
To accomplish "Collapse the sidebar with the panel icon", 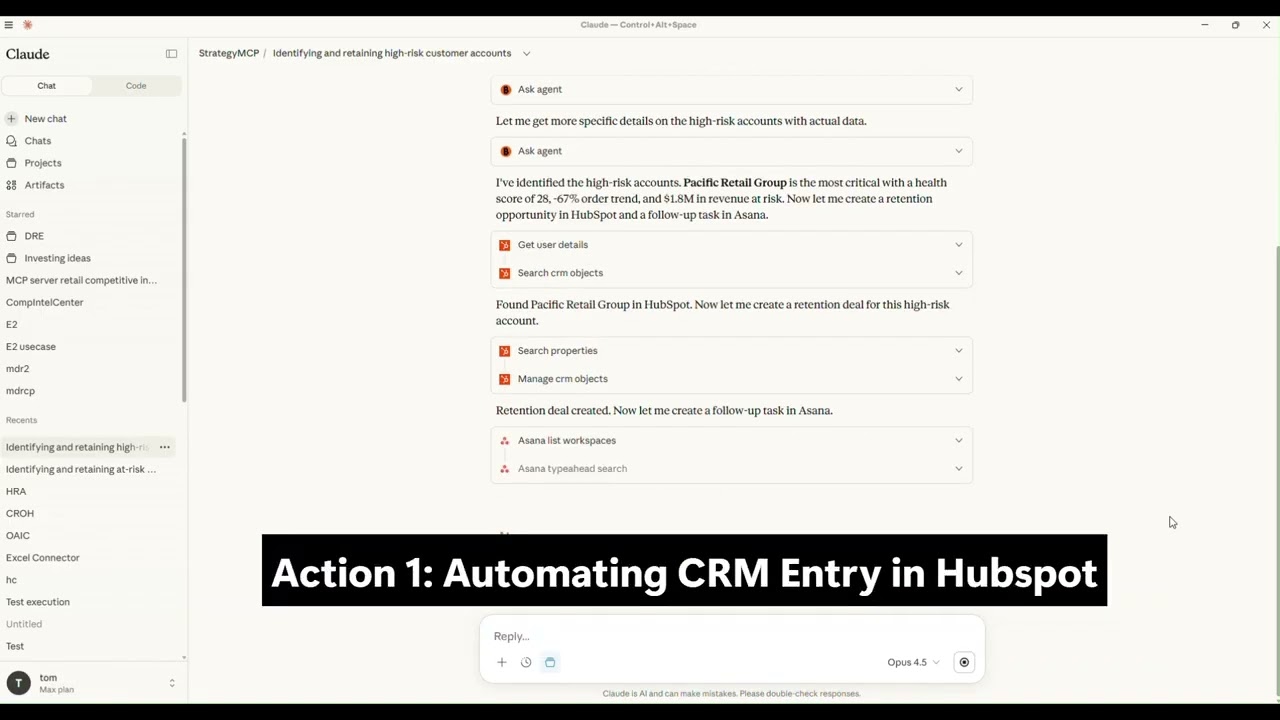I will click(171, 54).
